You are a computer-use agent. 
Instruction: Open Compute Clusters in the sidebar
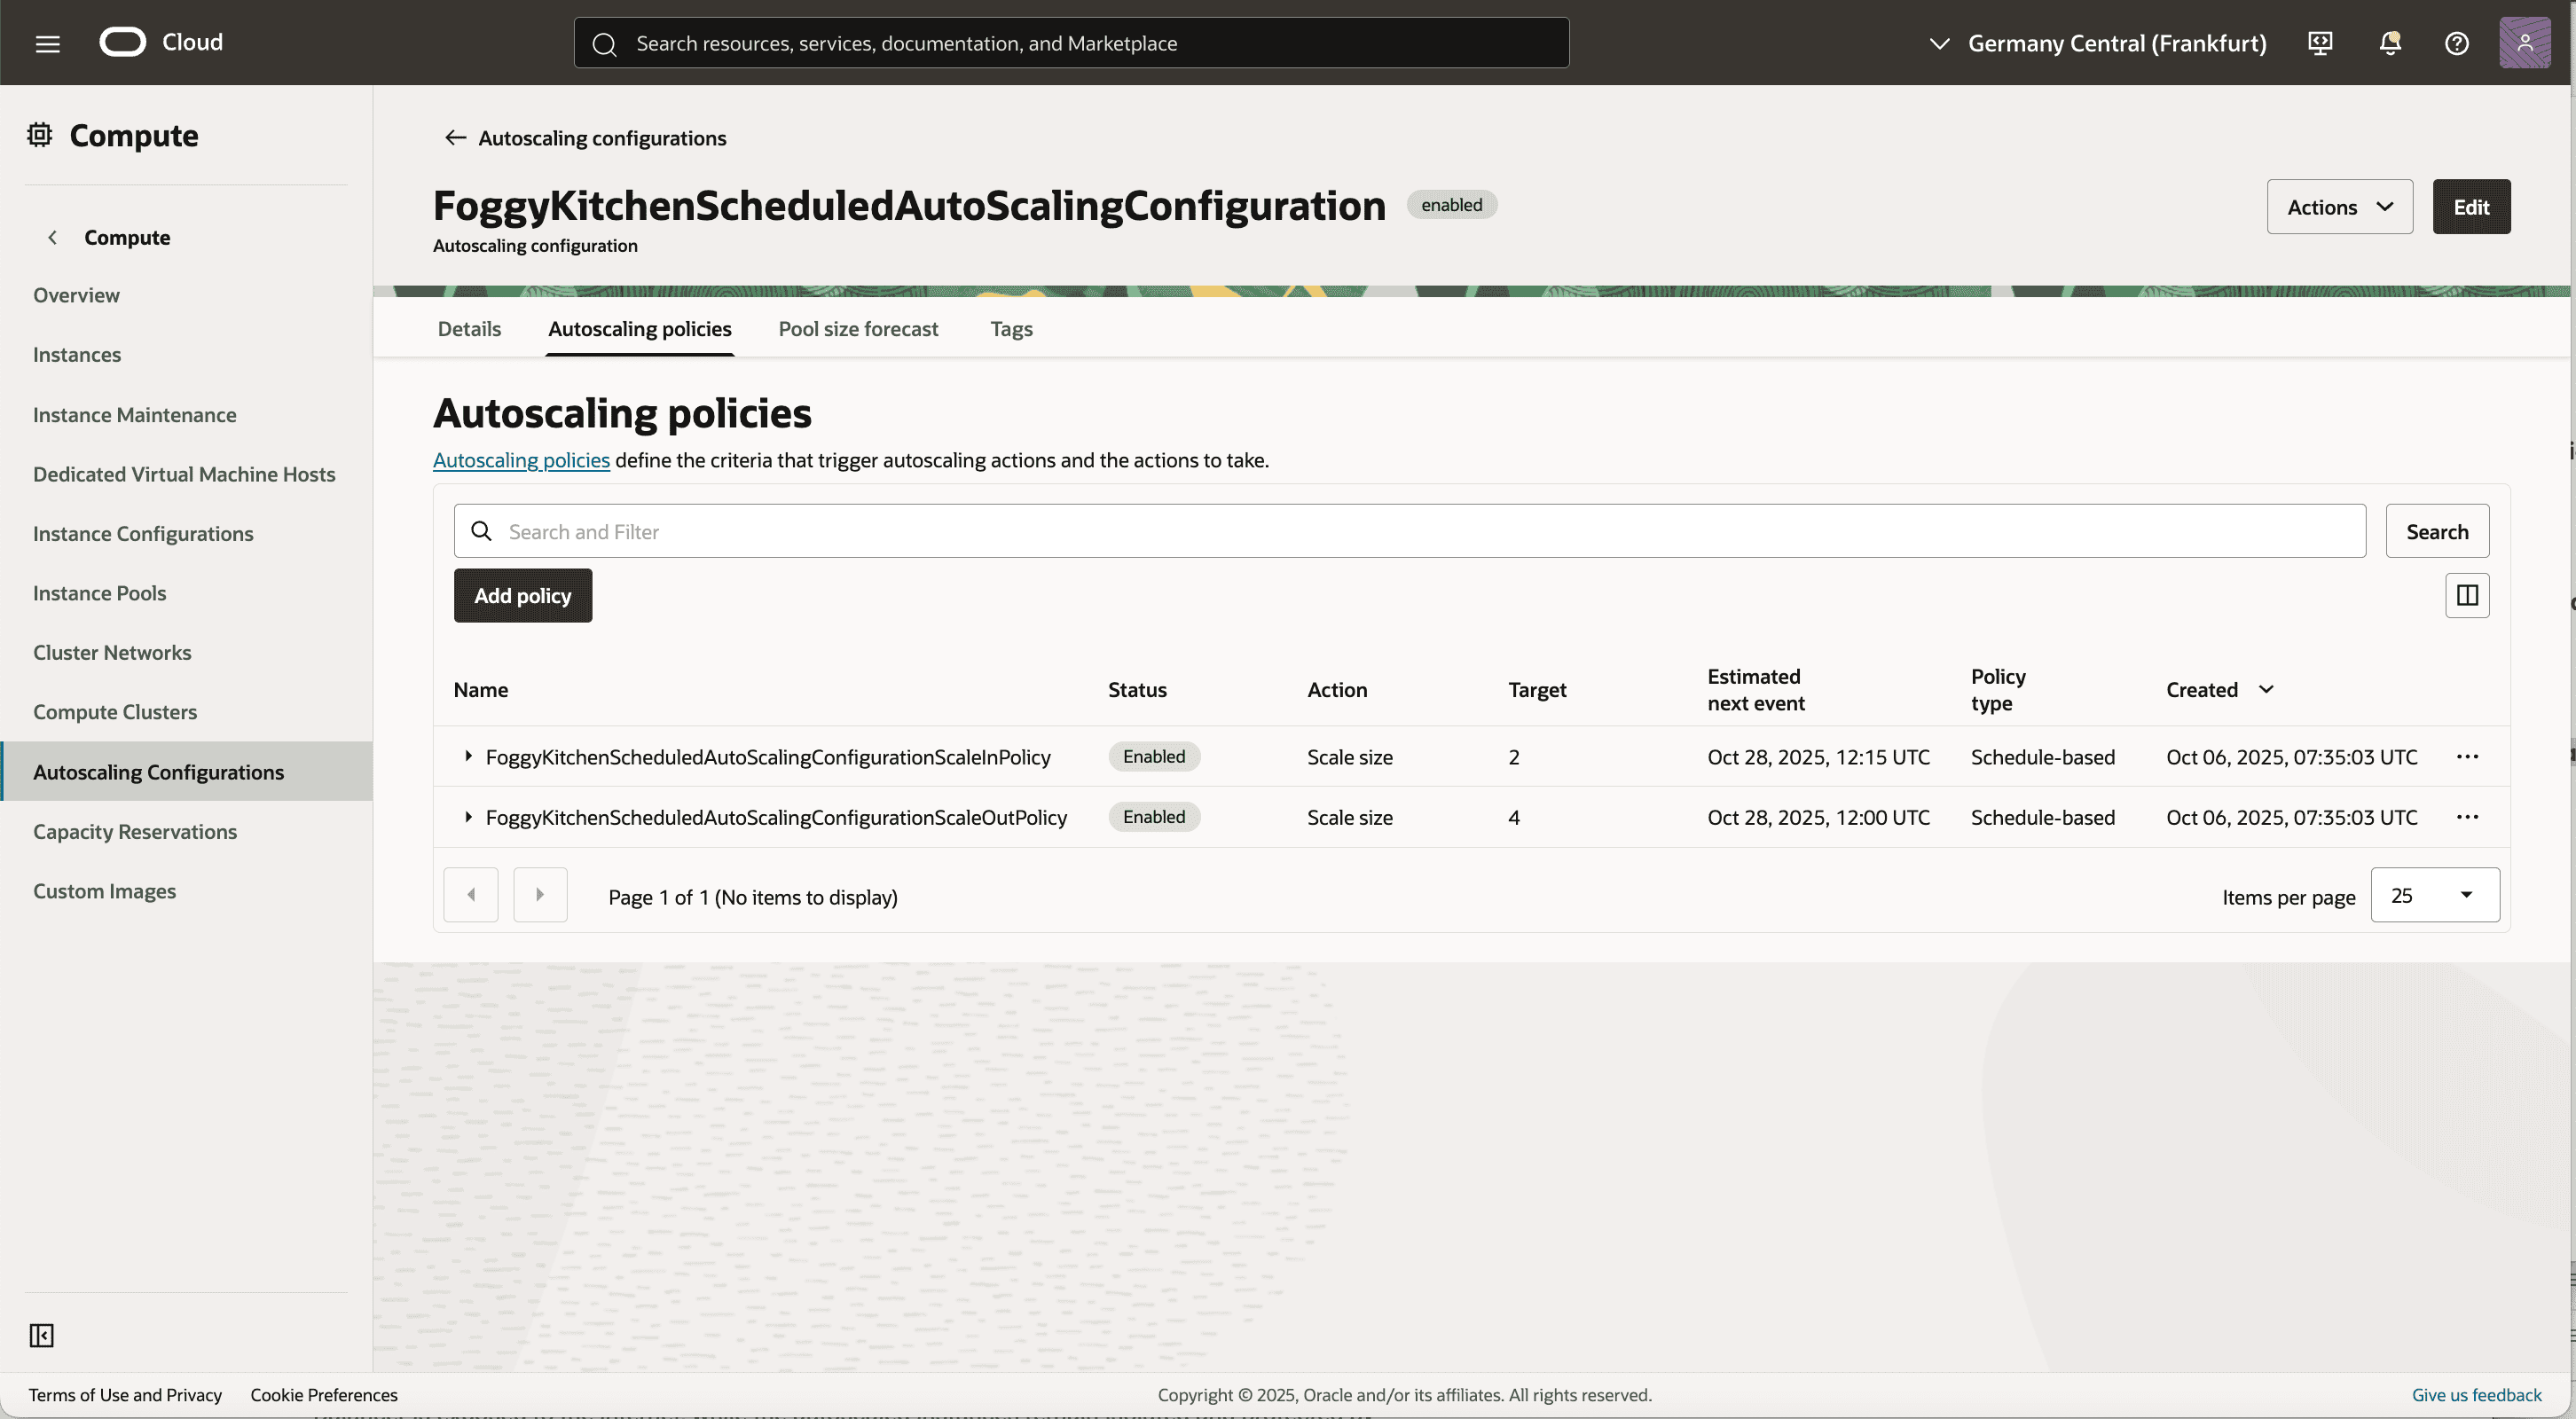tap(115, 712)
